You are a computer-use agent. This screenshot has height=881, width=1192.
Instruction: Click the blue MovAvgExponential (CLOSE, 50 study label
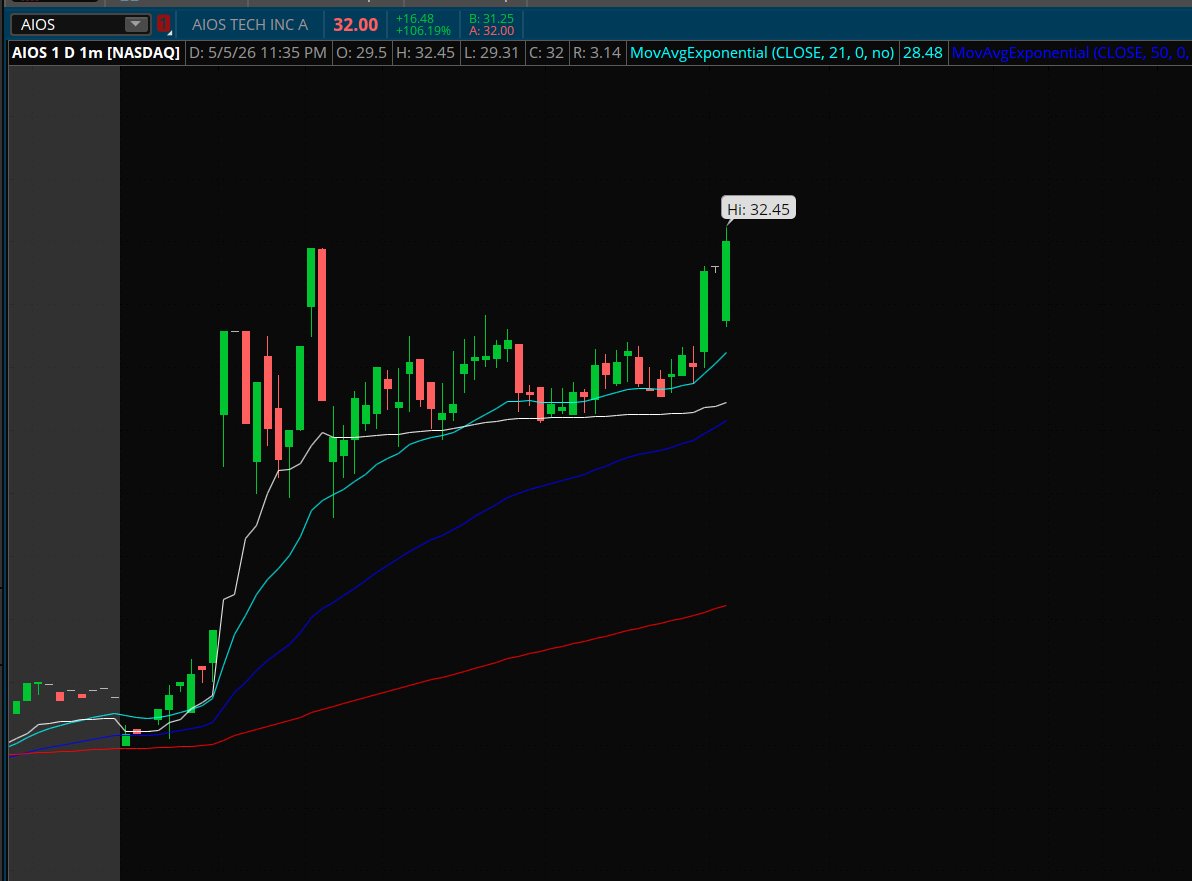1070,52
